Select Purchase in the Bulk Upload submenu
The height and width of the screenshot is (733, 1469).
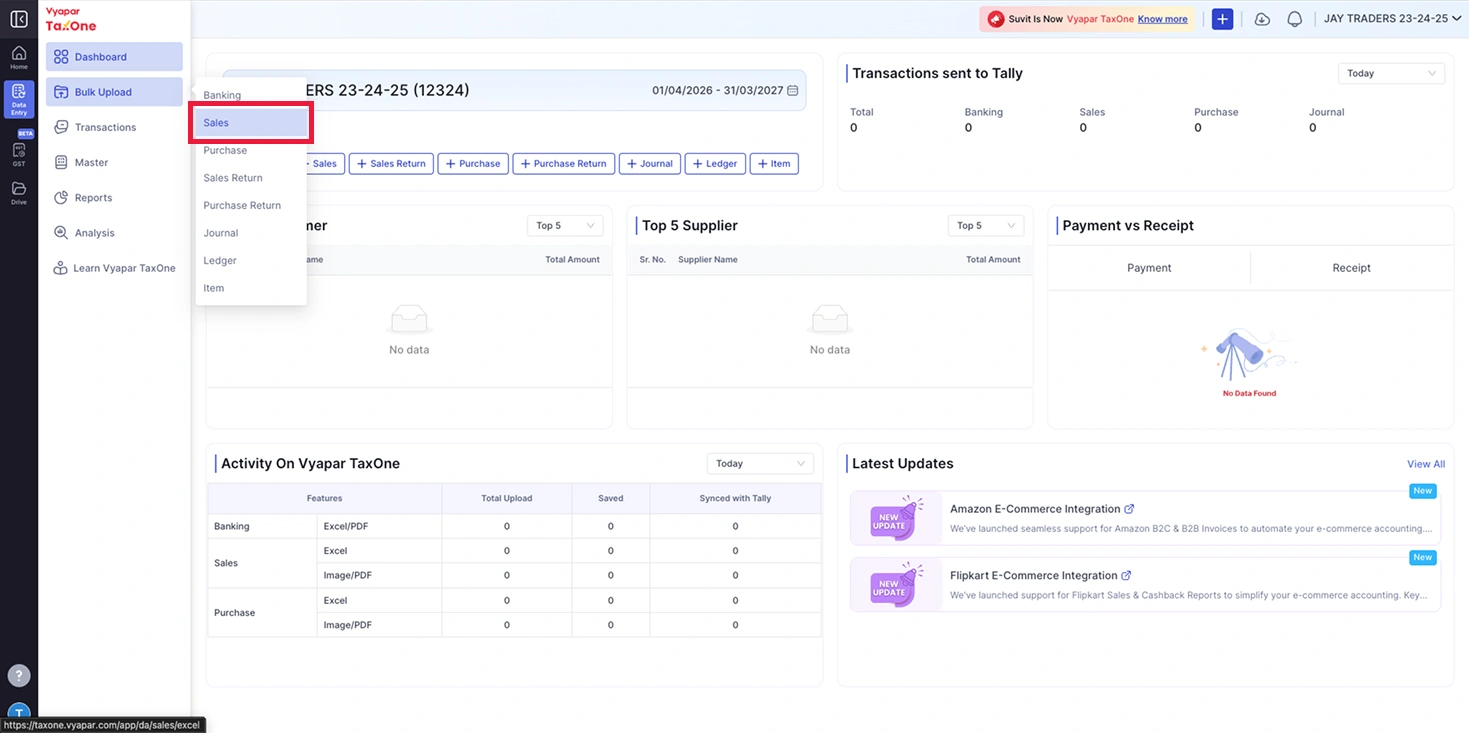pos(251,150)
